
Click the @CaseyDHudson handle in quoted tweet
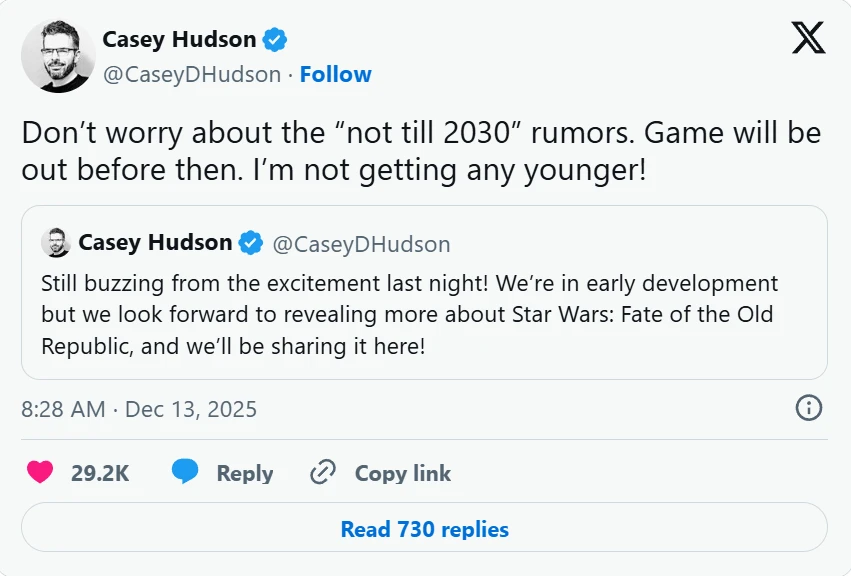pos(361,244)
